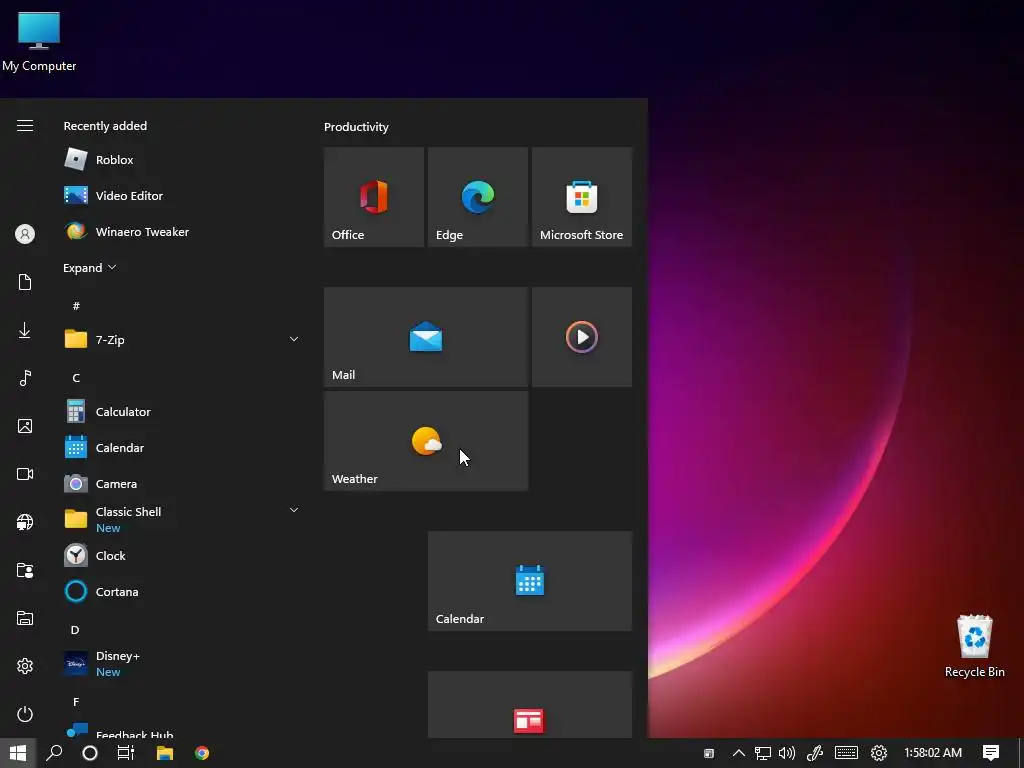
Task: Open Pictures from Start sidebar
Action: click(x=25, y=426)
